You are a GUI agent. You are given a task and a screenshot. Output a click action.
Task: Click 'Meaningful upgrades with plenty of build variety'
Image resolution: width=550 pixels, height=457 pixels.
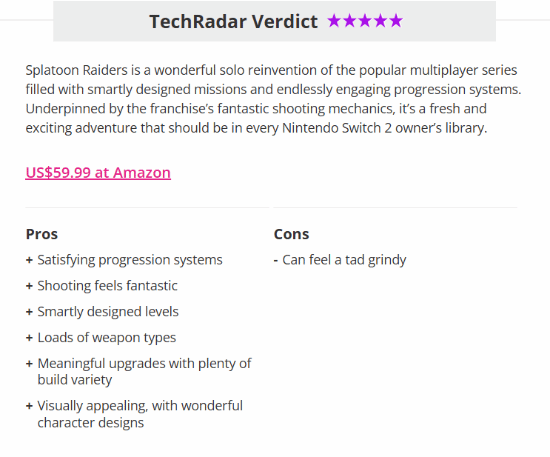(x=144, y=371)
